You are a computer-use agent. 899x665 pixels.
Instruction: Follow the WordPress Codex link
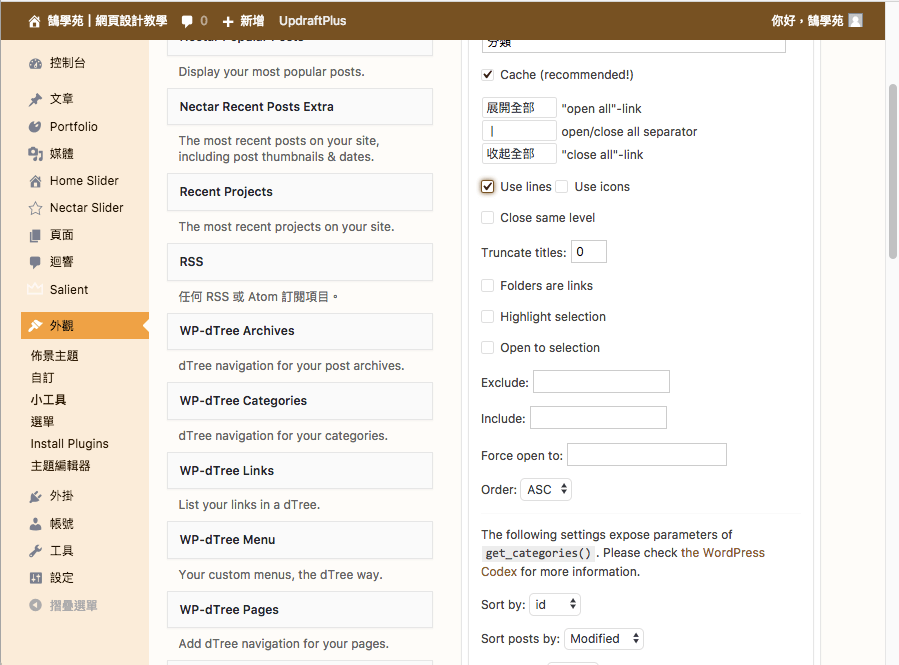click(722, 553)
